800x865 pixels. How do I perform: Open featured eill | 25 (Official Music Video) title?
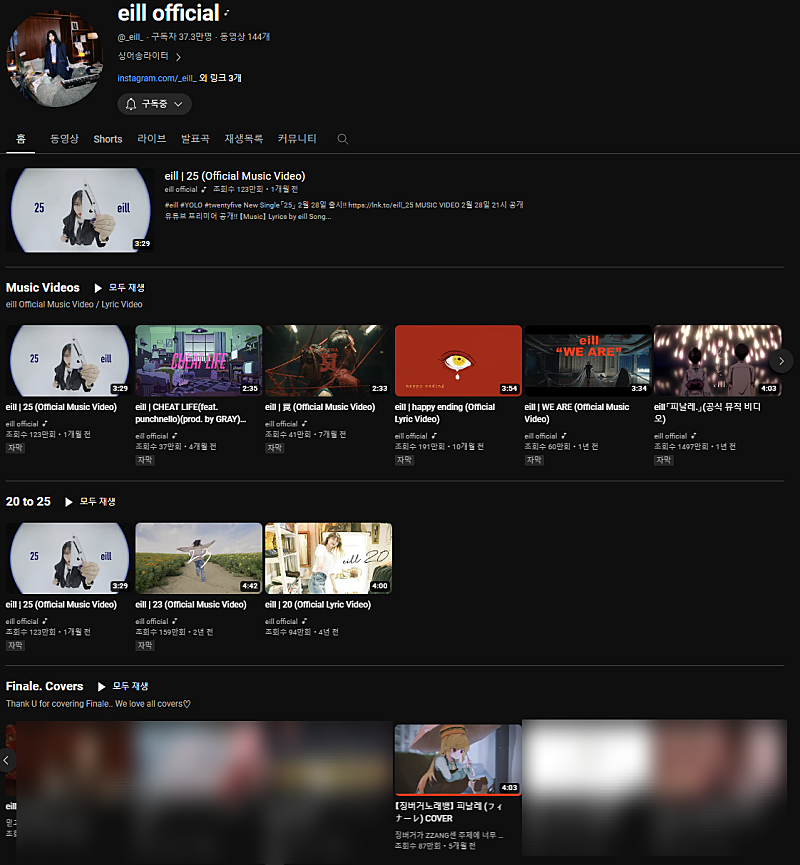[234, 176]
